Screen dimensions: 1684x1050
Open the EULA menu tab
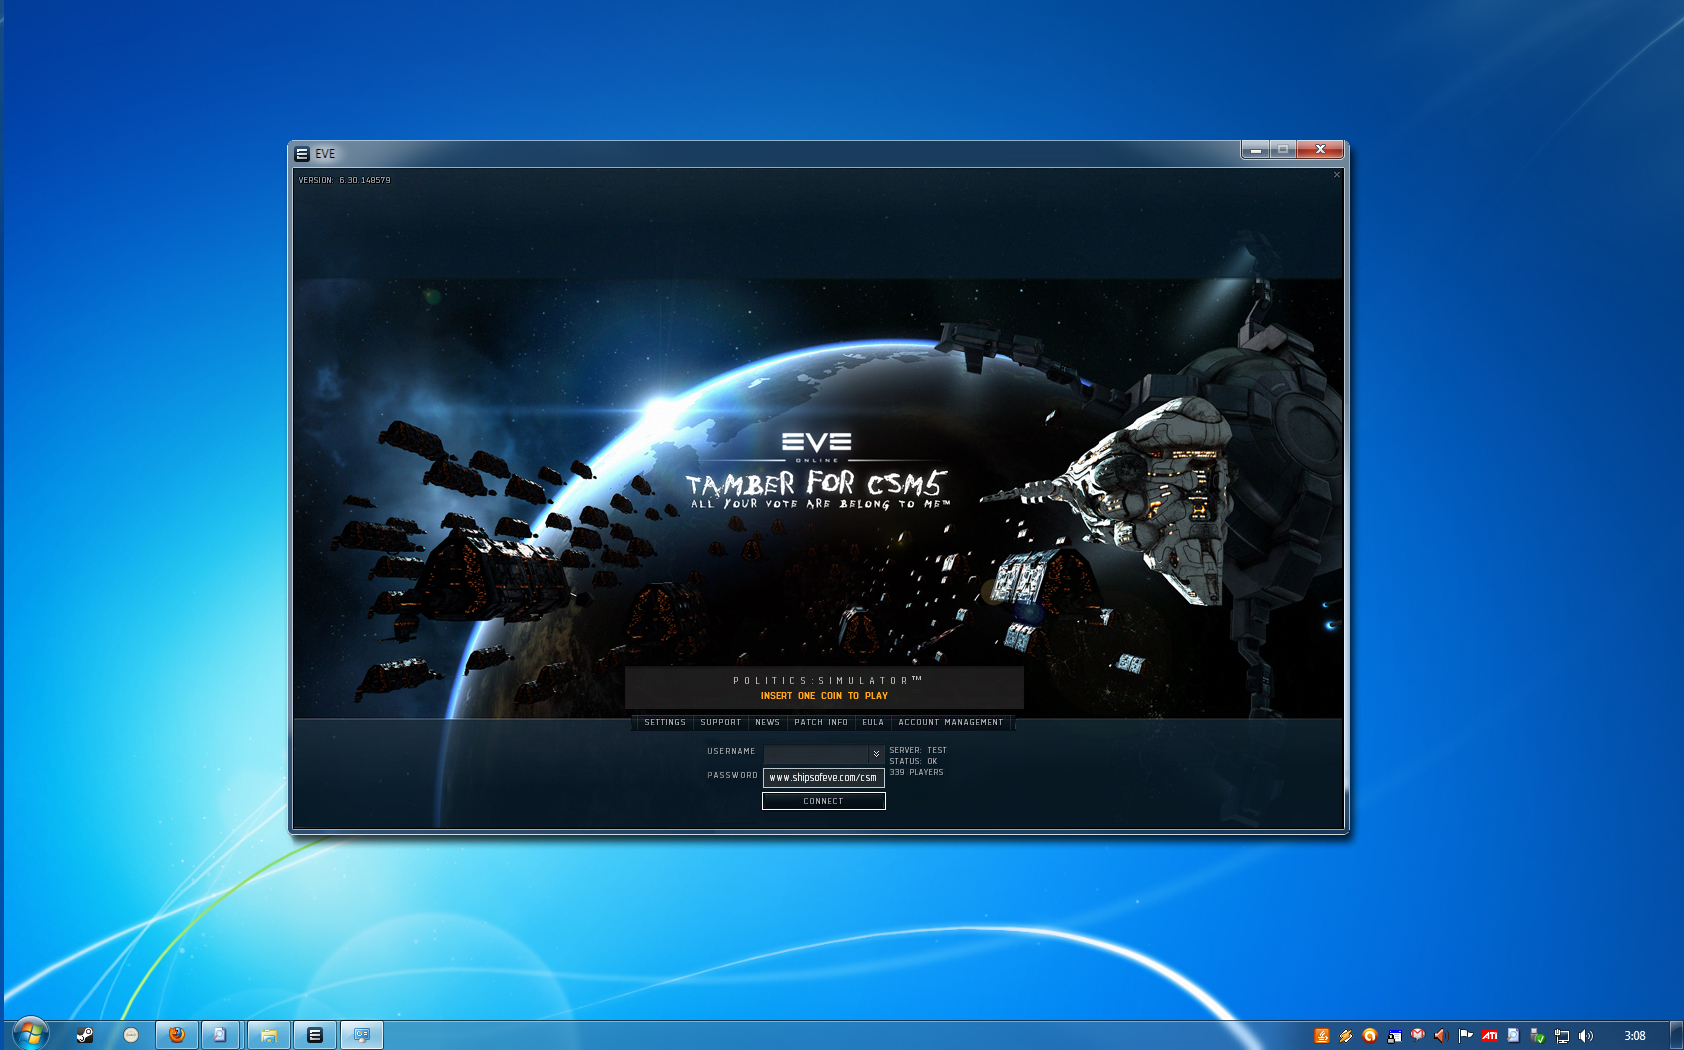pos(873,722)
